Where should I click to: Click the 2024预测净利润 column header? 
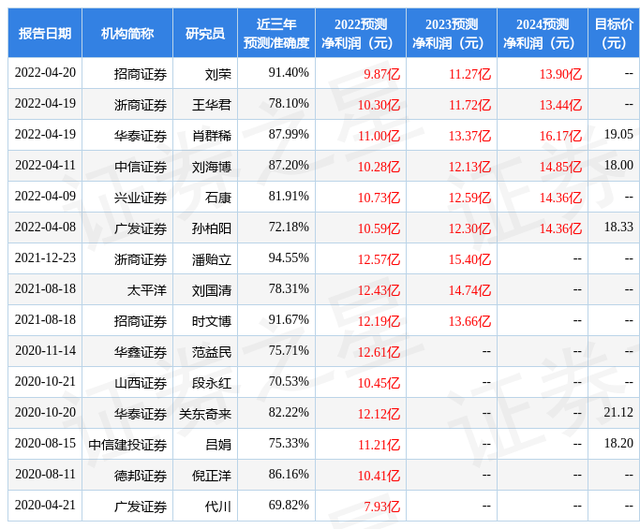[542, 33]
